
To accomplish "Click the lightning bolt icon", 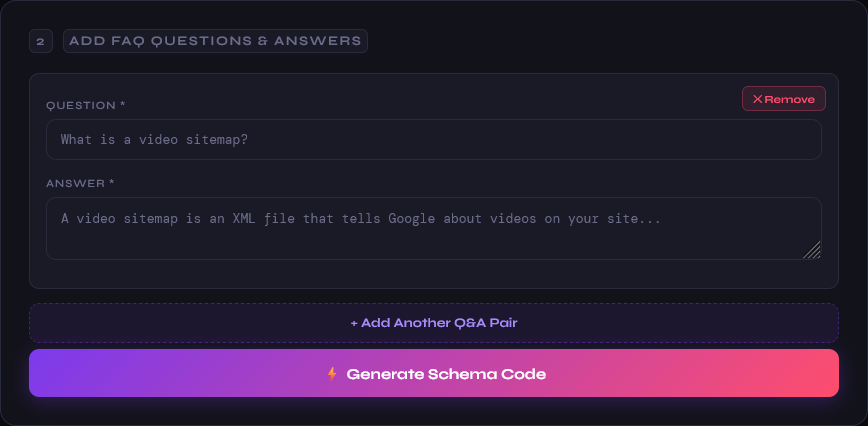I will (x=332, y=374).
